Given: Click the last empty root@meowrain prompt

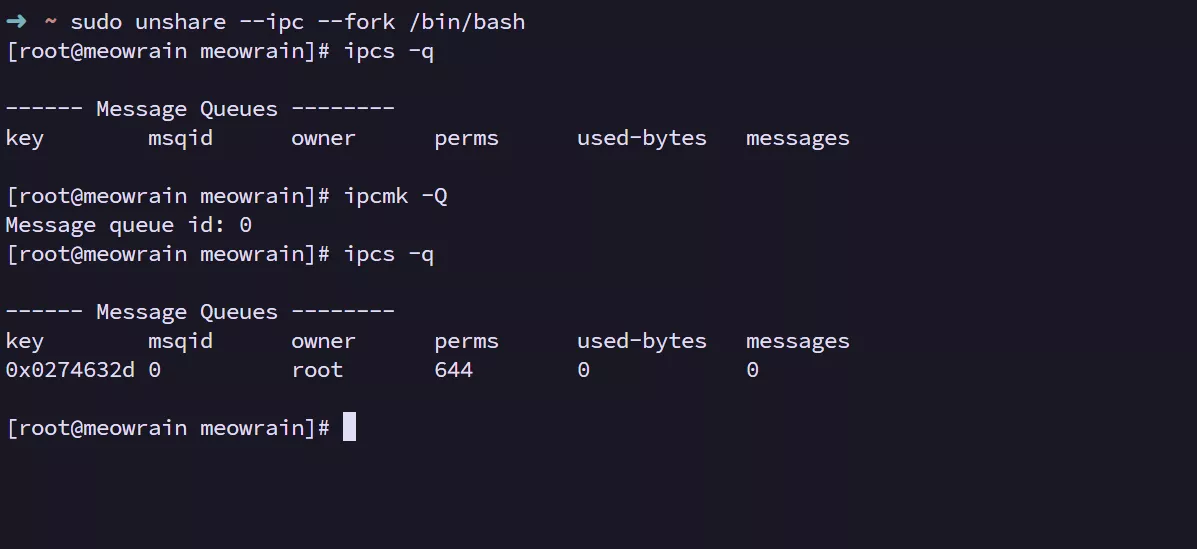Looking at the screenshot, I should pyautogui.click(x=168, y=428).
